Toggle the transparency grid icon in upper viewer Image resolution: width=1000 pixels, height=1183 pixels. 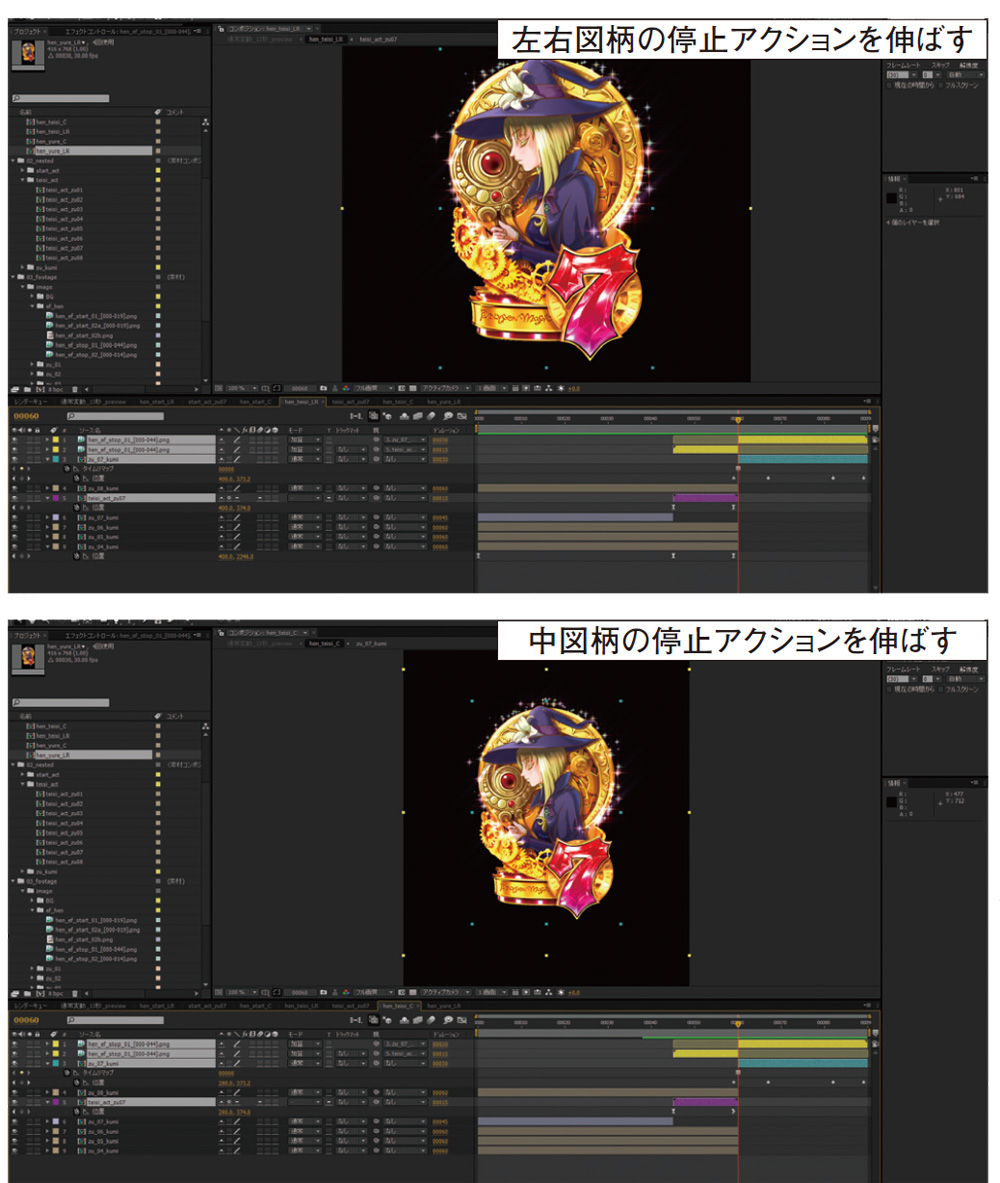pyautogui.click(x=413, y=389)
